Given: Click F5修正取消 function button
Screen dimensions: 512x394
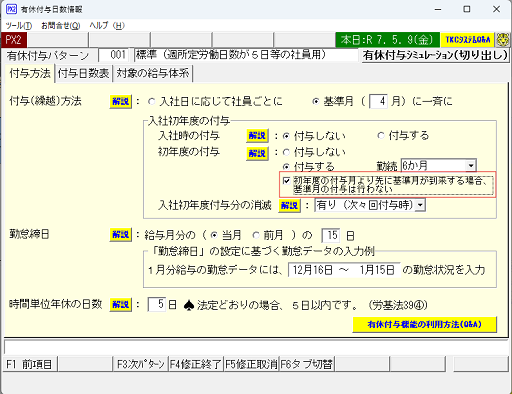Looking at the screenshot, I should click(x=251, y=364).
